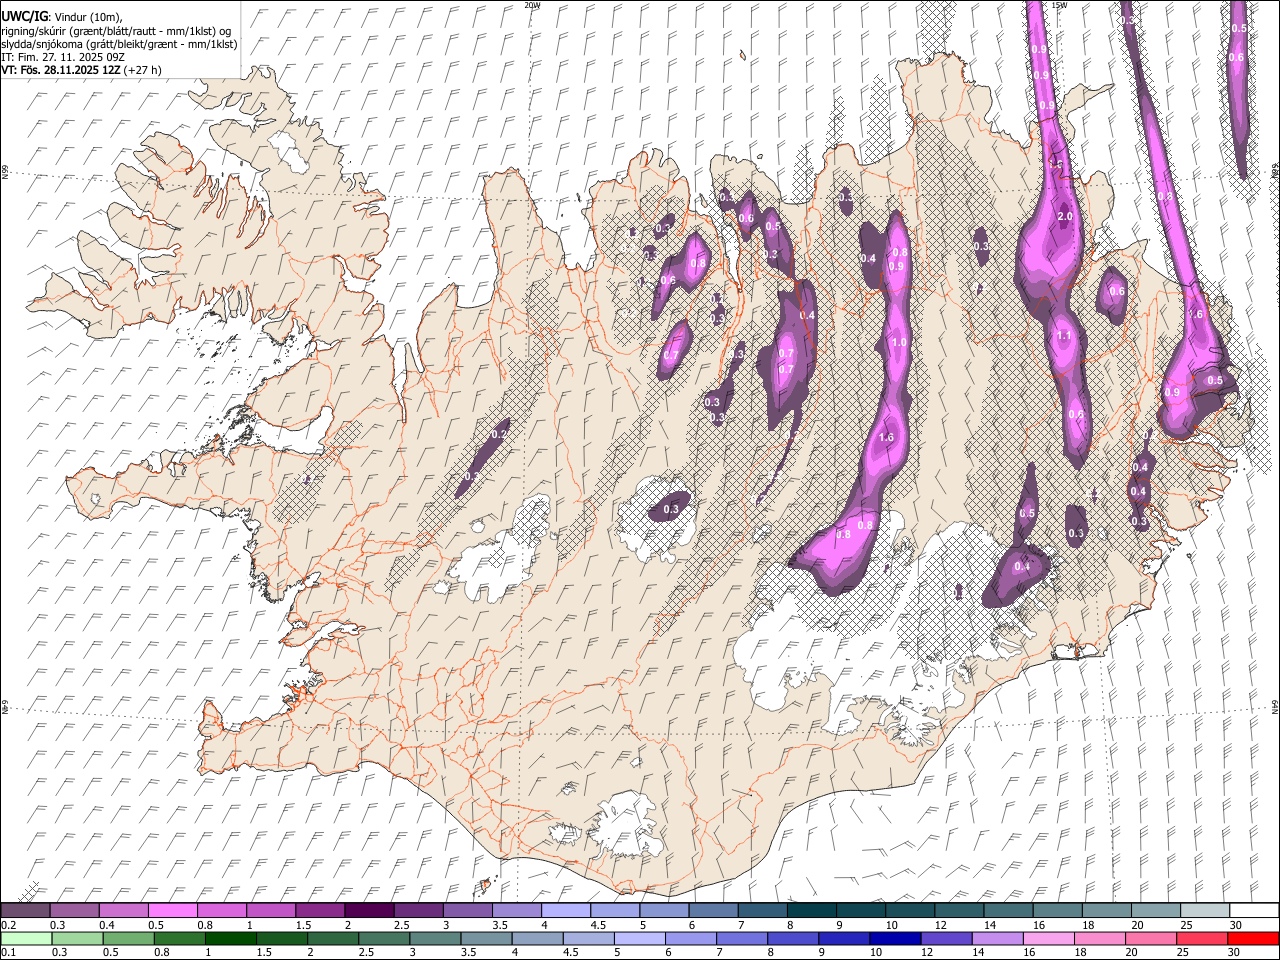Pick the bright pink 0.5 snow legend swatch
Viewport: 1280px width, 960px height.
[173, 911]
